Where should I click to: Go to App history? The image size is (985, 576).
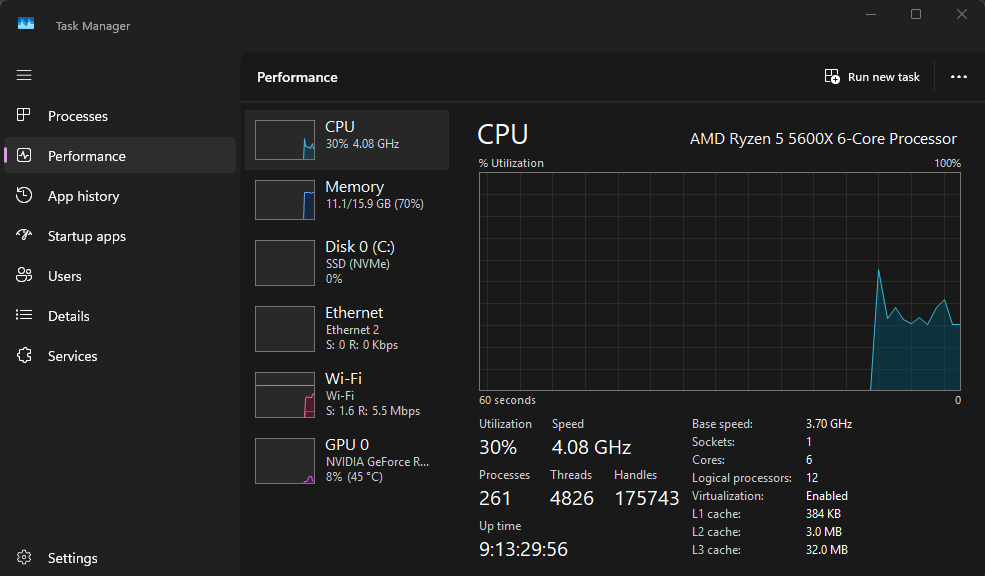(120, 196)
